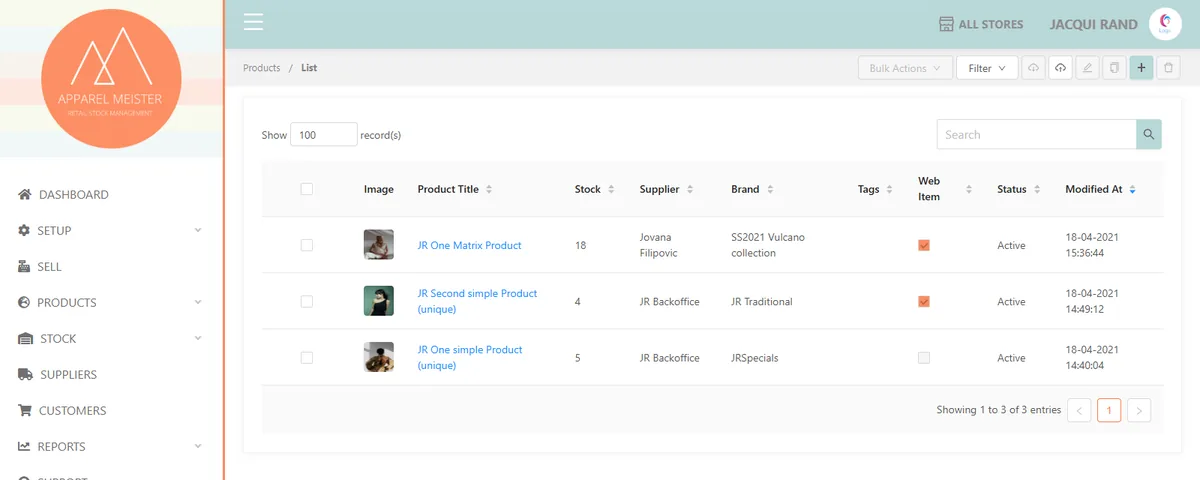Open JR Second simple Product thumbnail image
The height and width of the screenshot is (480, 1200).
tap(379, 301)
